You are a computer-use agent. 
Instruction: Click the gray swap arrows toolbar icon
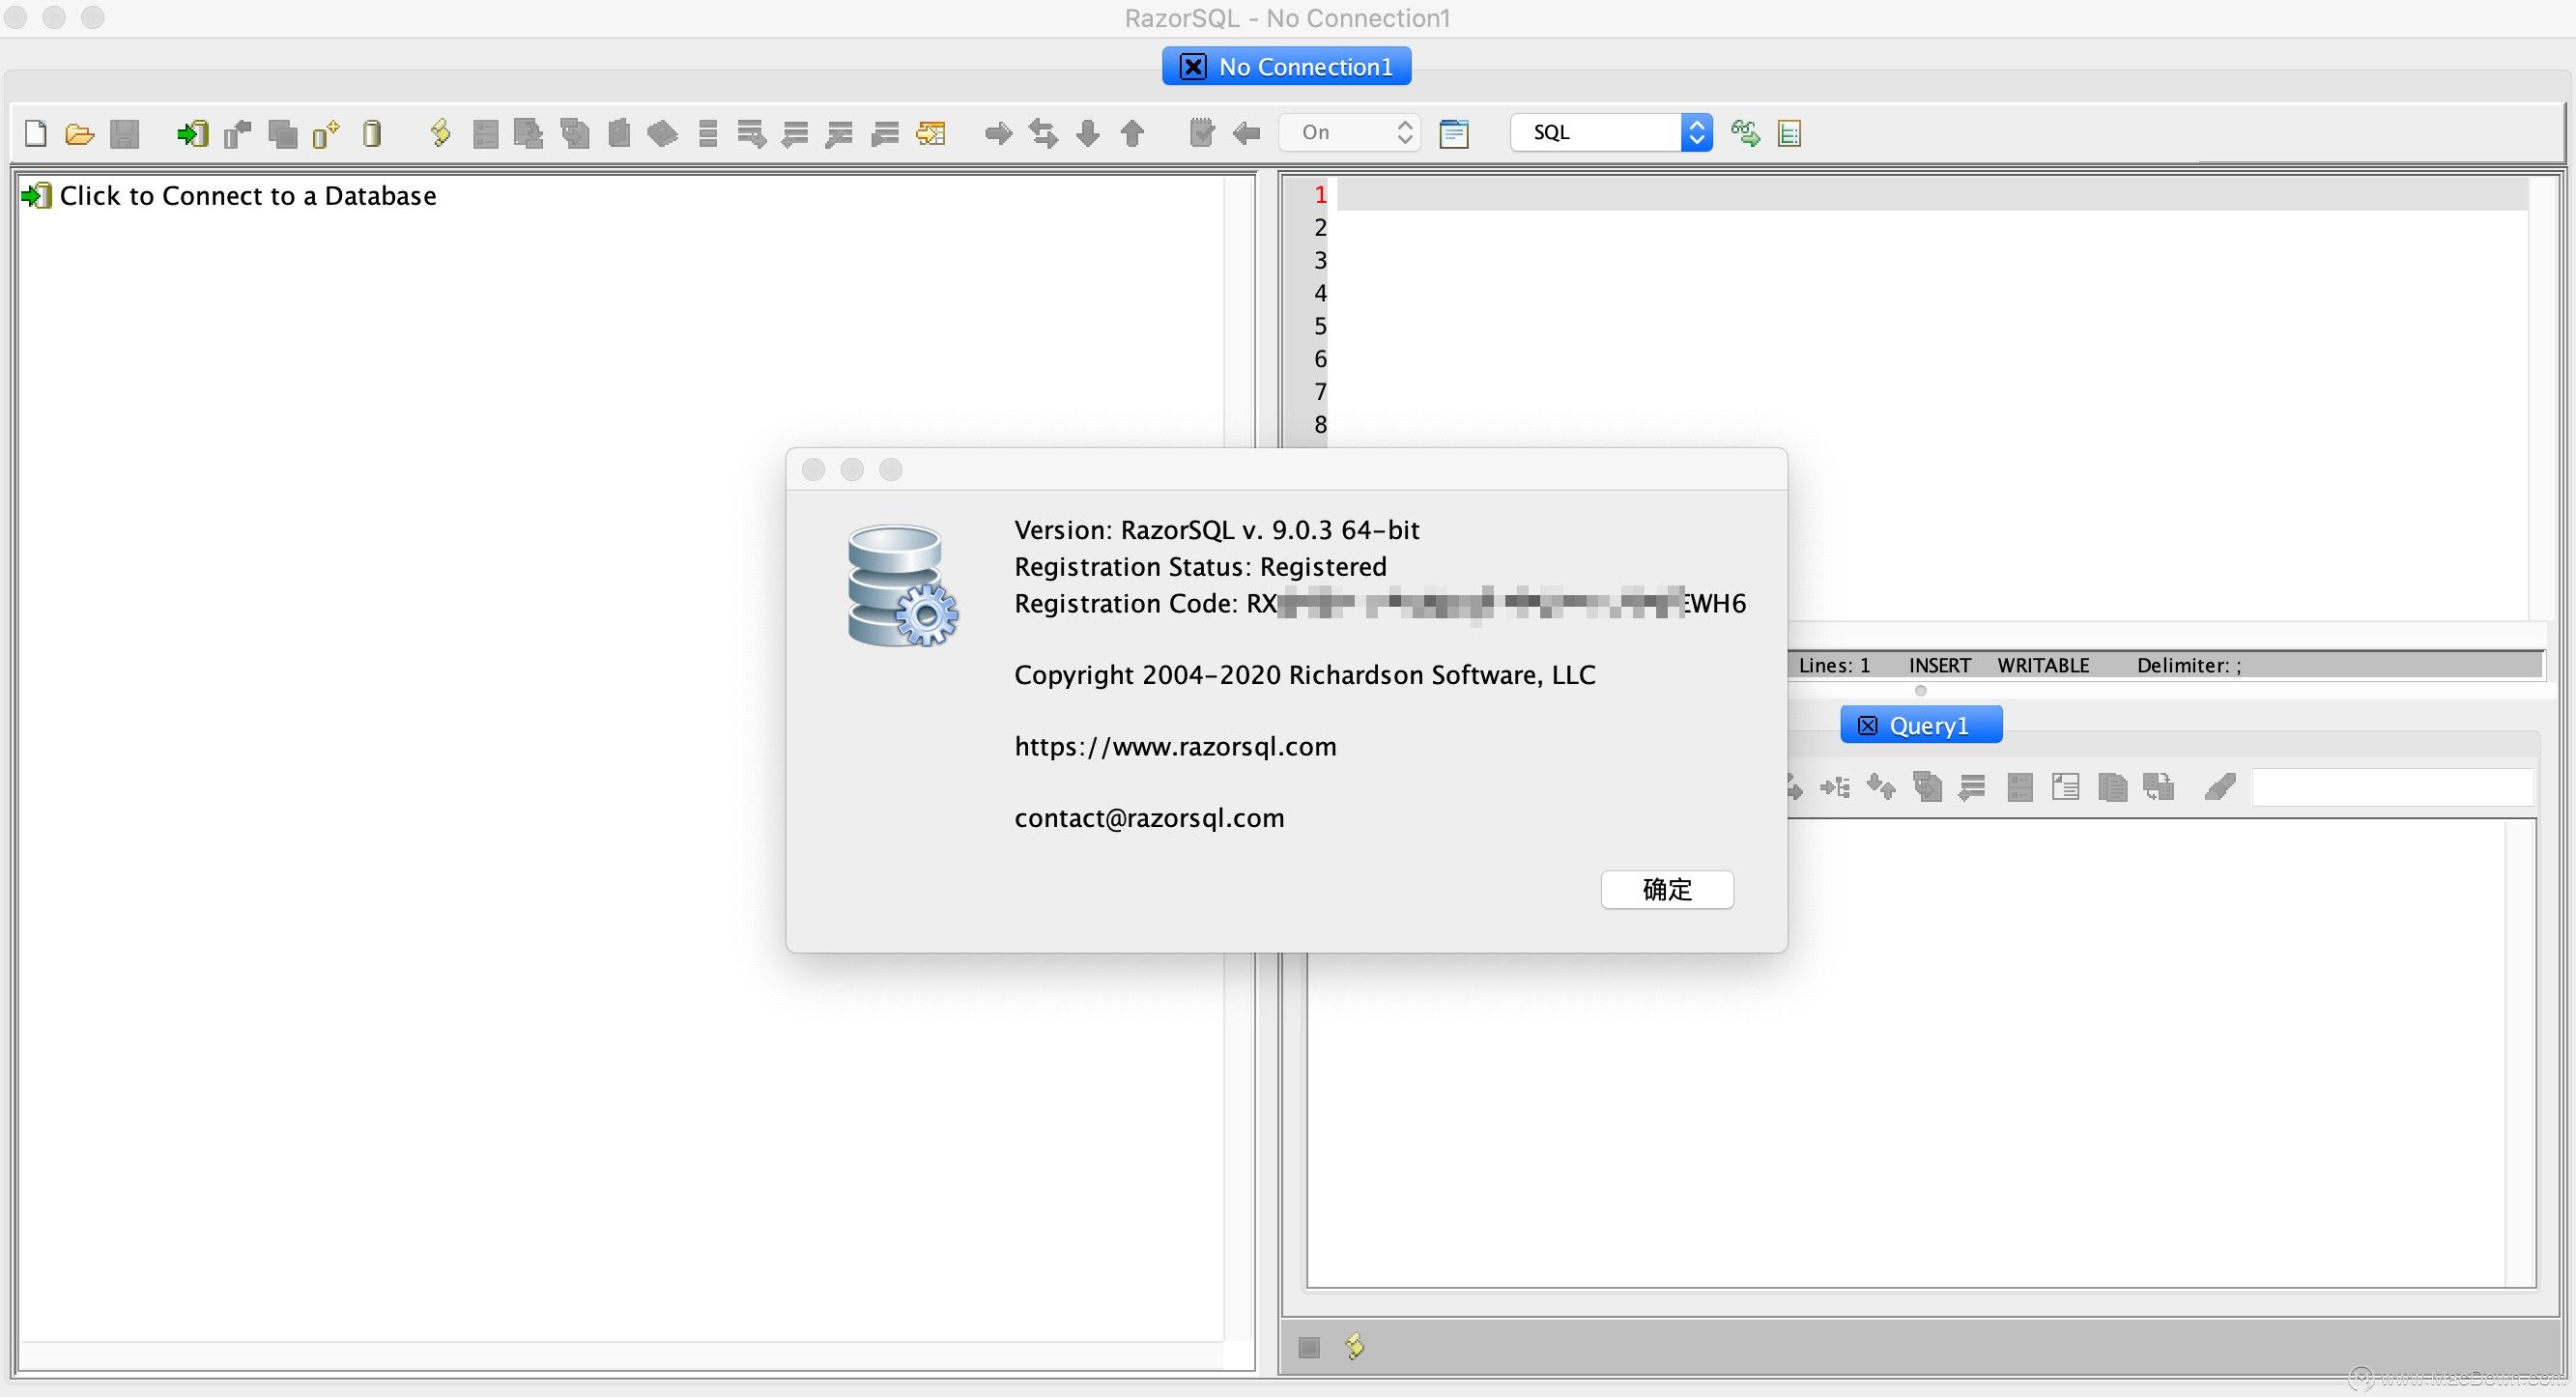tap(1043, 133)
